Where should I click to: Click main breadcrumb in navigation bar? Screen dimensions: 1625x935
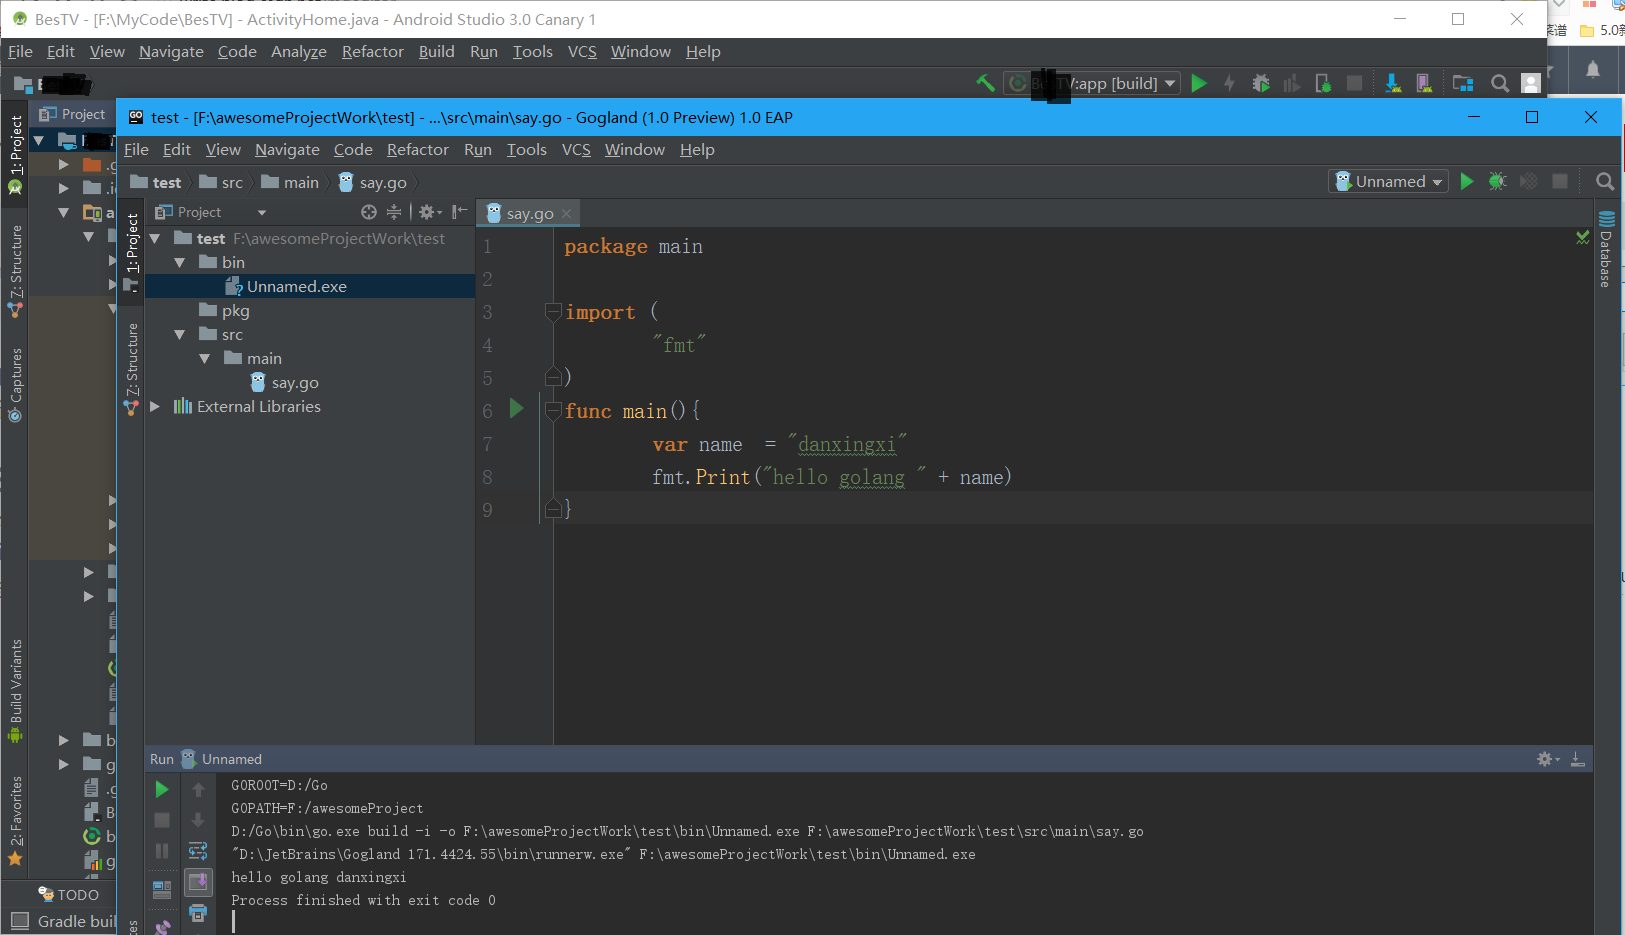coord(290,182)
